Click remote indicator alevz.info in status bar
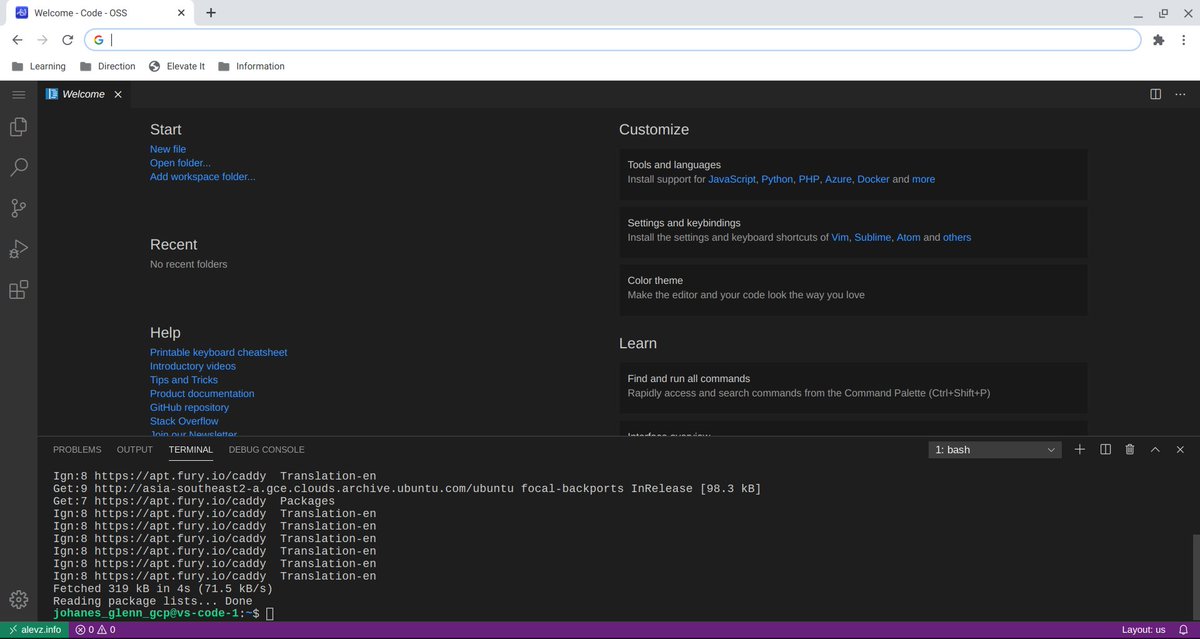The width and height of the screenshot is (1200, 639). [x=34, y=630]
